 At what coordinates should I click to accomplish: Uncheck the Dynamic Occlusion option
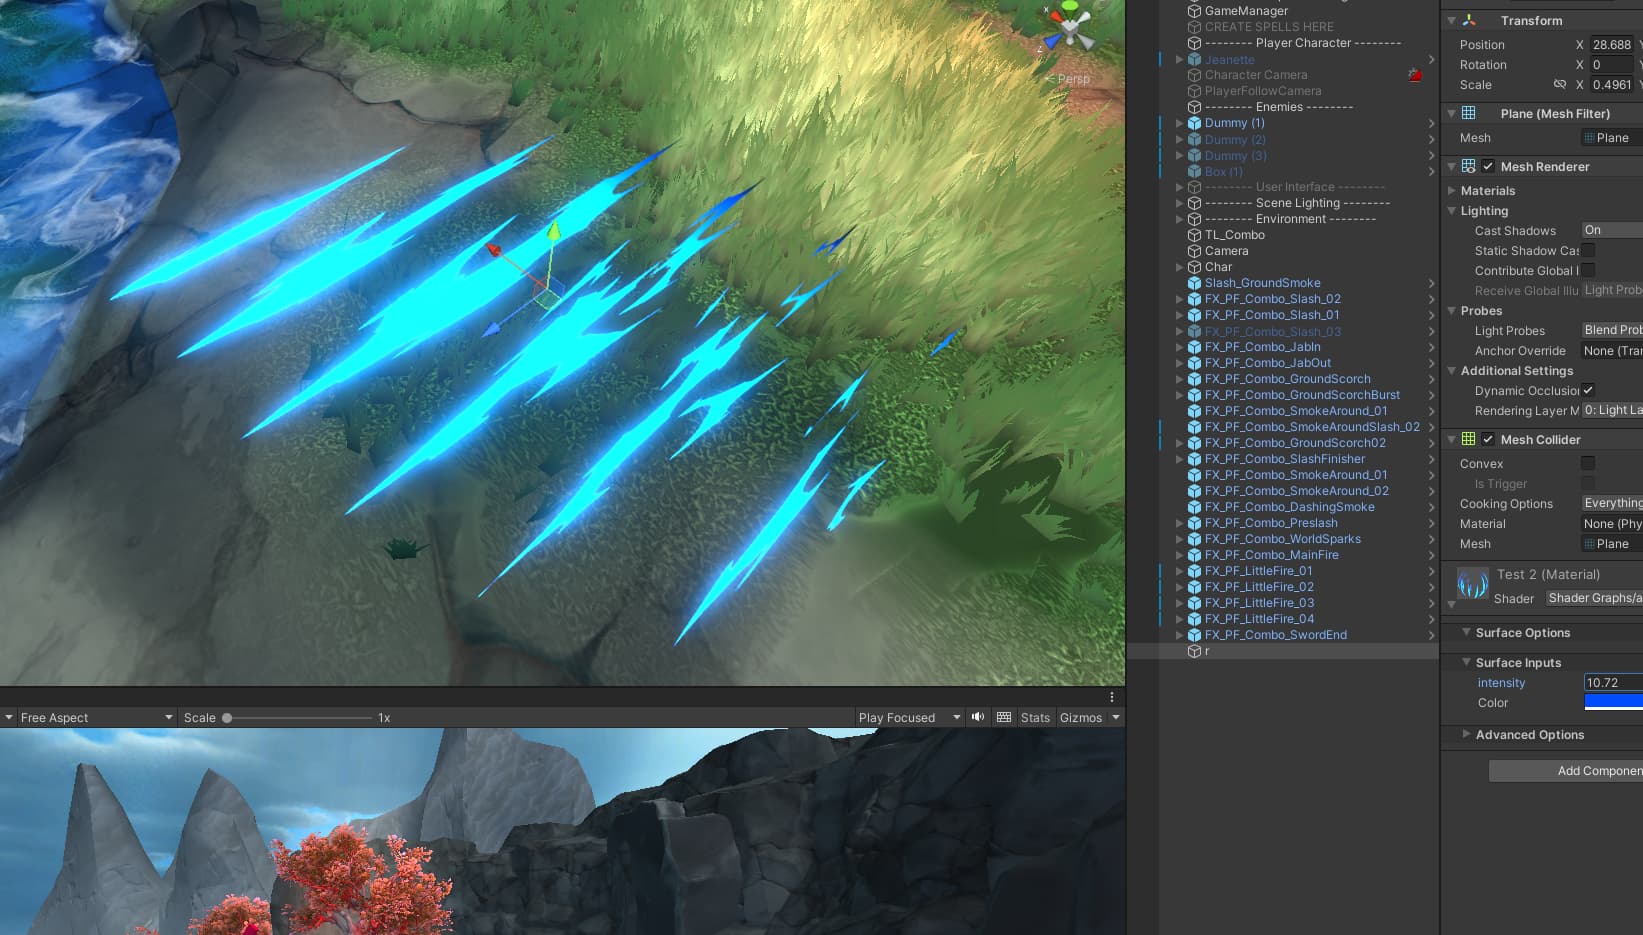(1587, 390)
